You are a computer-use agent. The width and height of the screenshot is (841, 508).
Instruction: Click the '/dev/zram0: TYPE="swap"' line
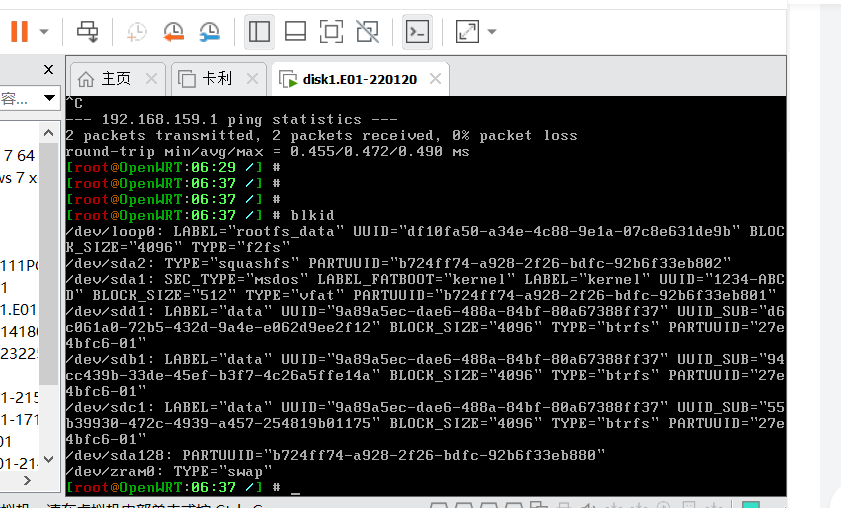169,472
